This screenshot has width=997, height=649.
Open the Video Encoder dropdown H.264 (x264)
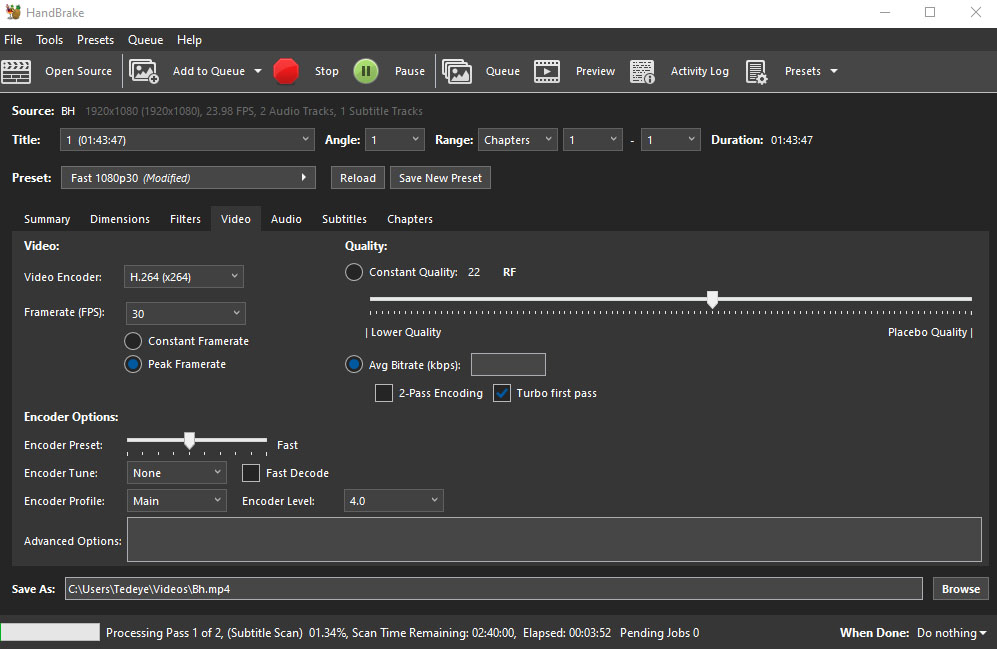(184, 277)
